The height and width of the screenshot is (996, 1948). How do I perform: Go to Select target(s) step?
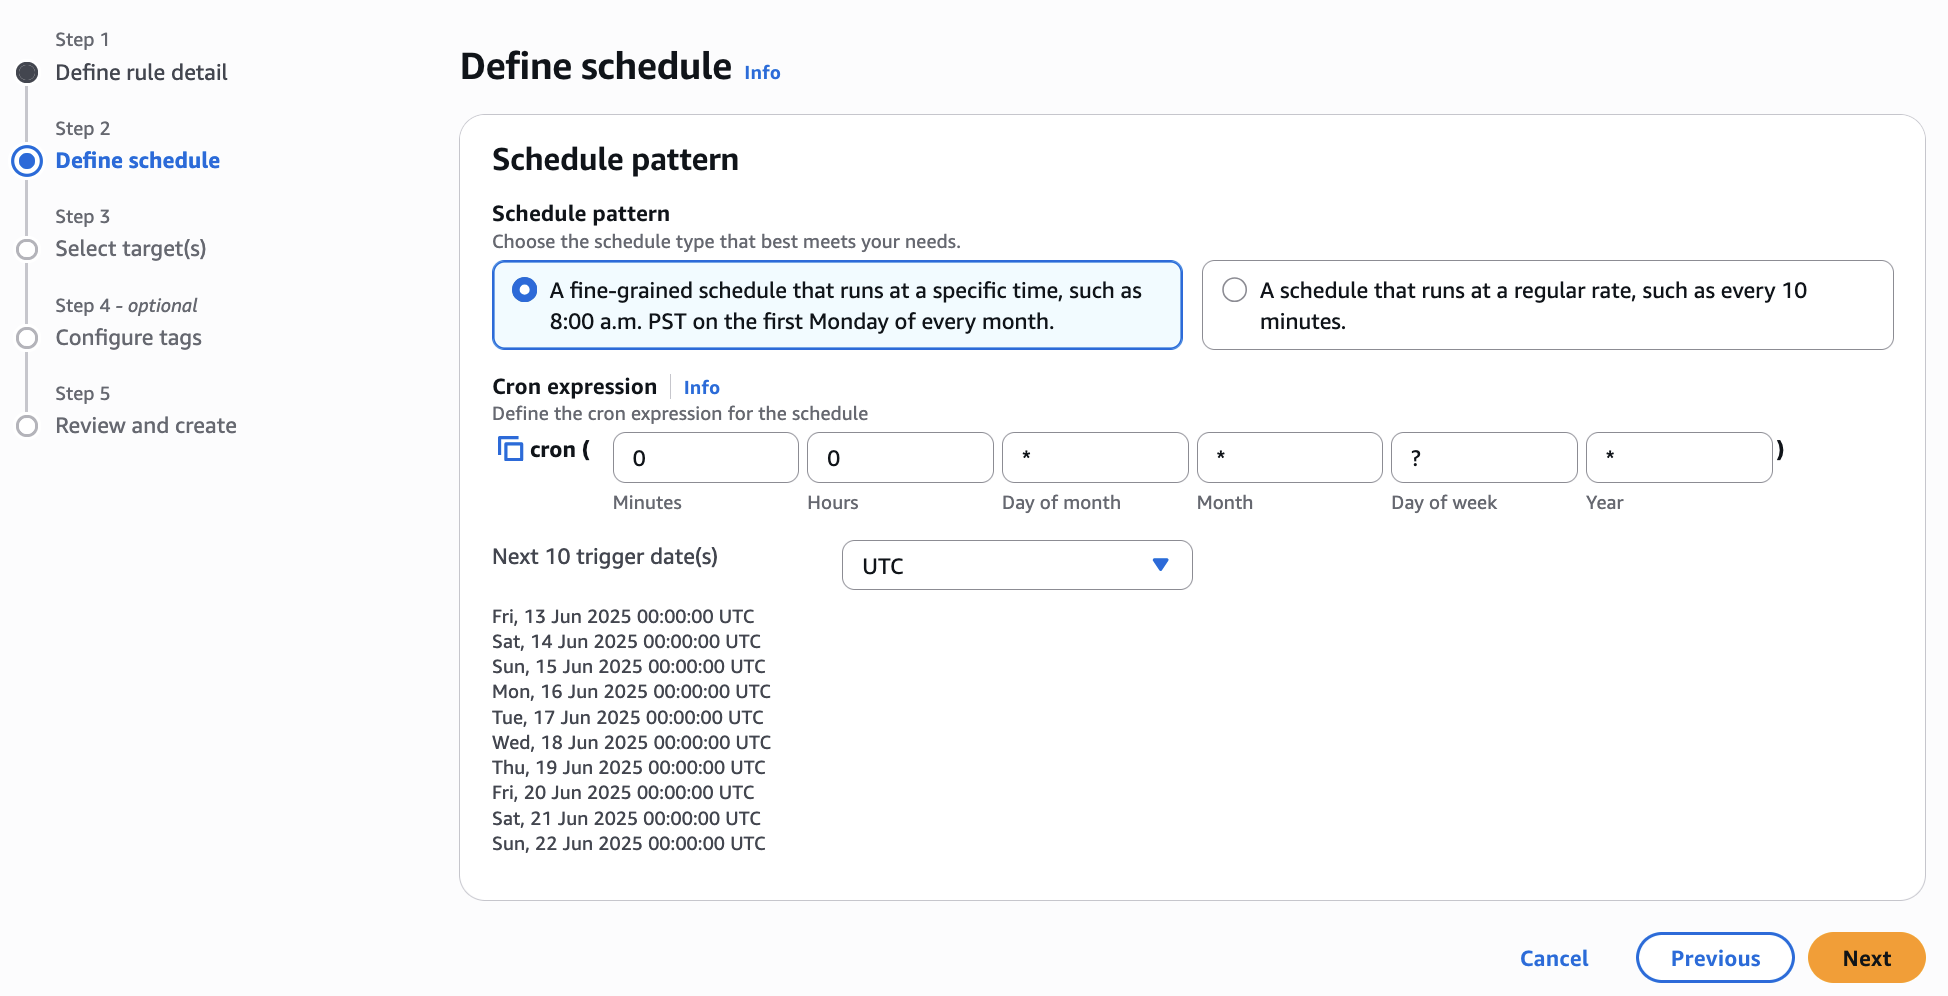tap(130, 249)
